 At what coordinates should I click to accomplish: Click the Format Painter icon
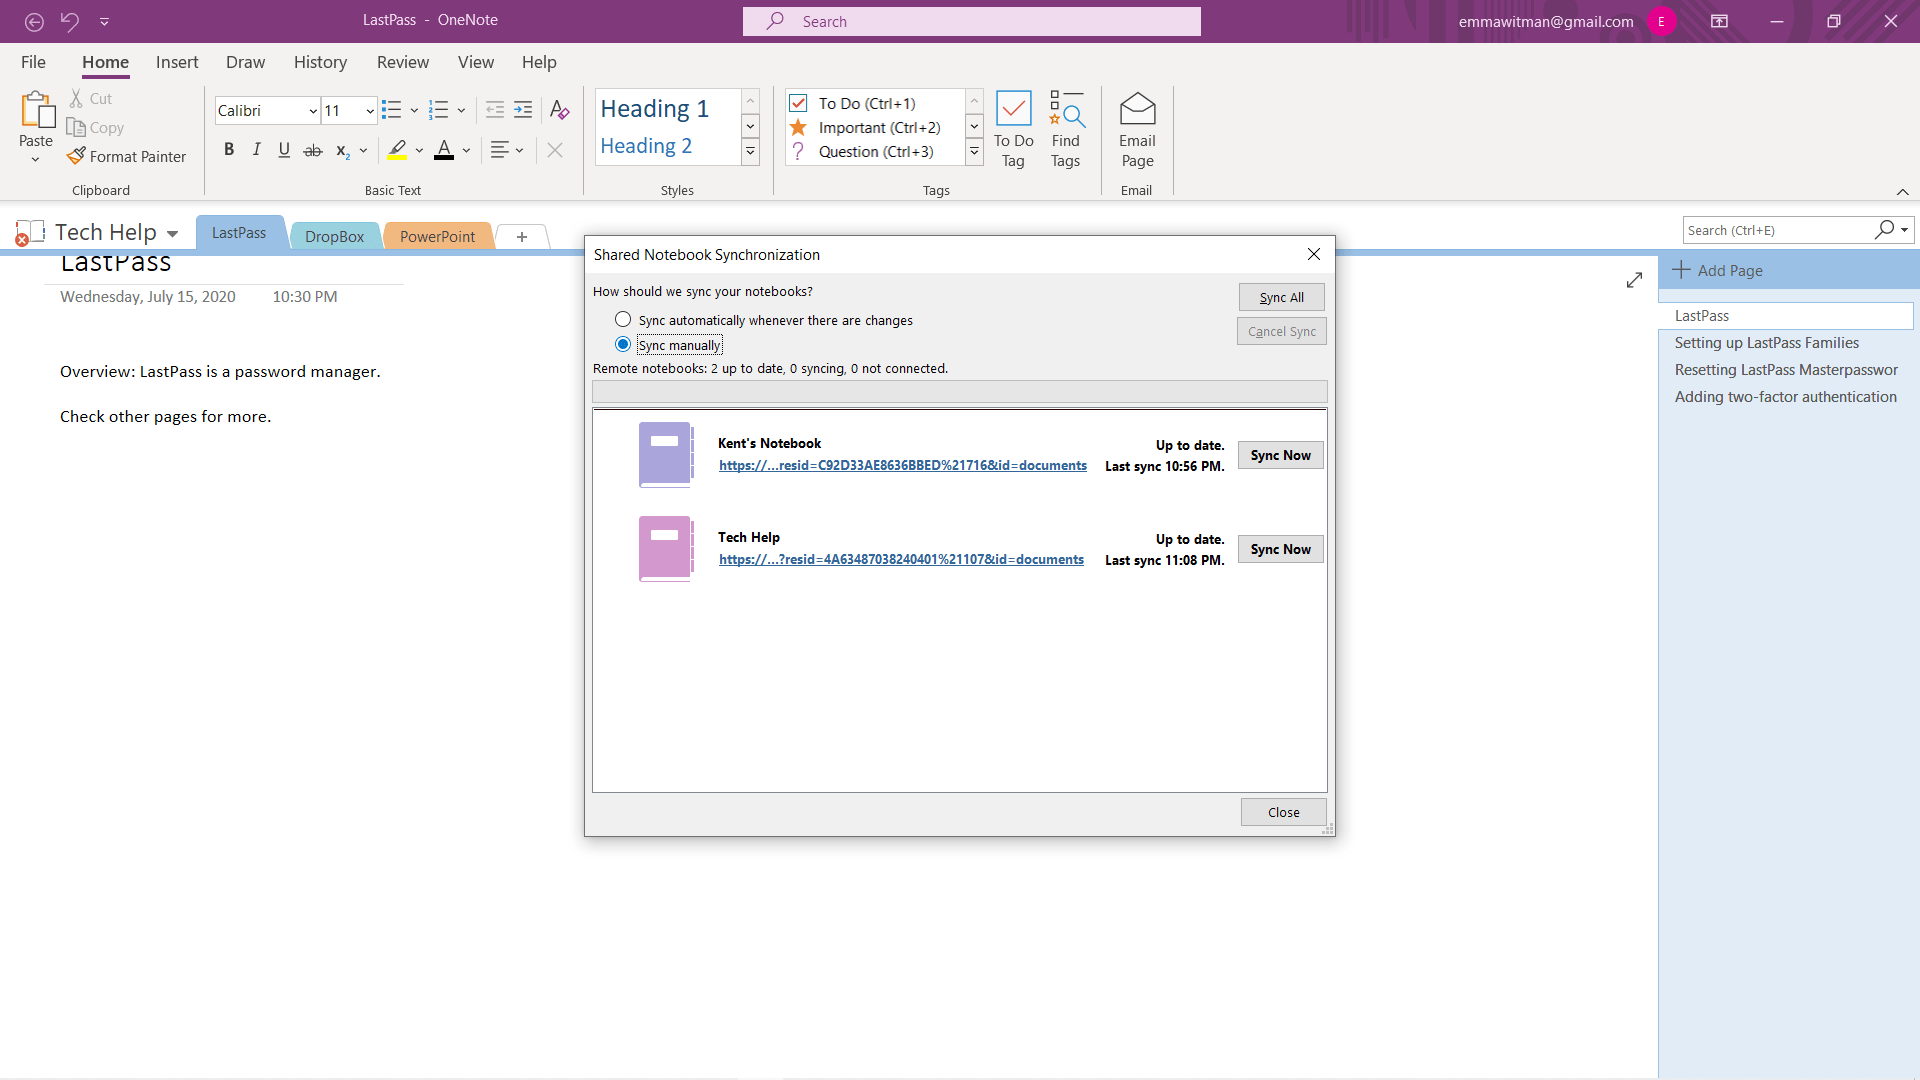click(x=76, y=156)
